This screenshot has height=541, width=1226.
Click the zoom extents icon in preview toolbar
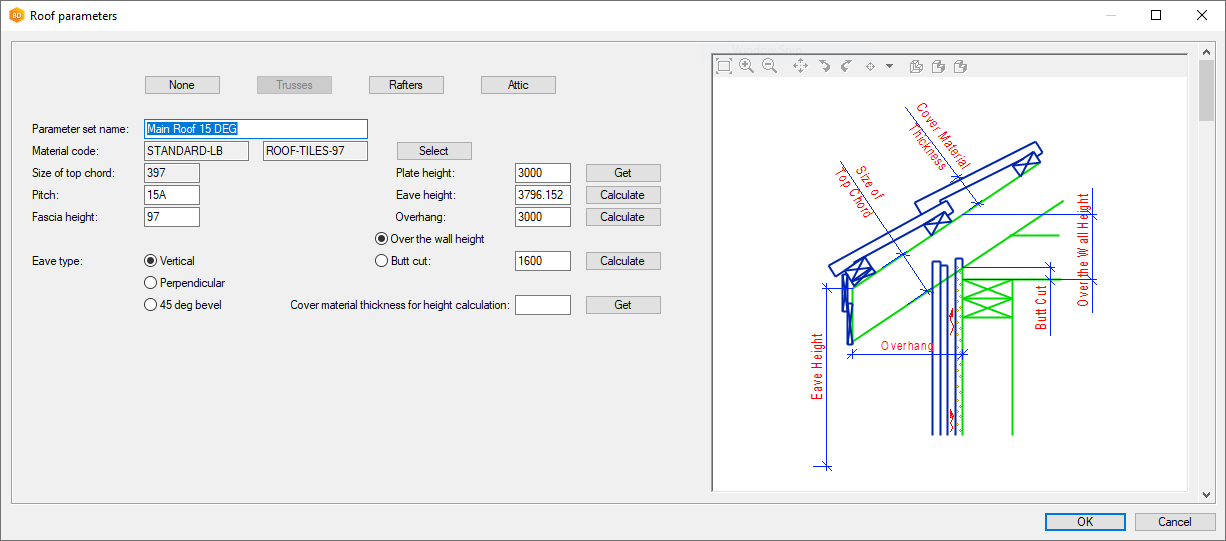(725, 66)
